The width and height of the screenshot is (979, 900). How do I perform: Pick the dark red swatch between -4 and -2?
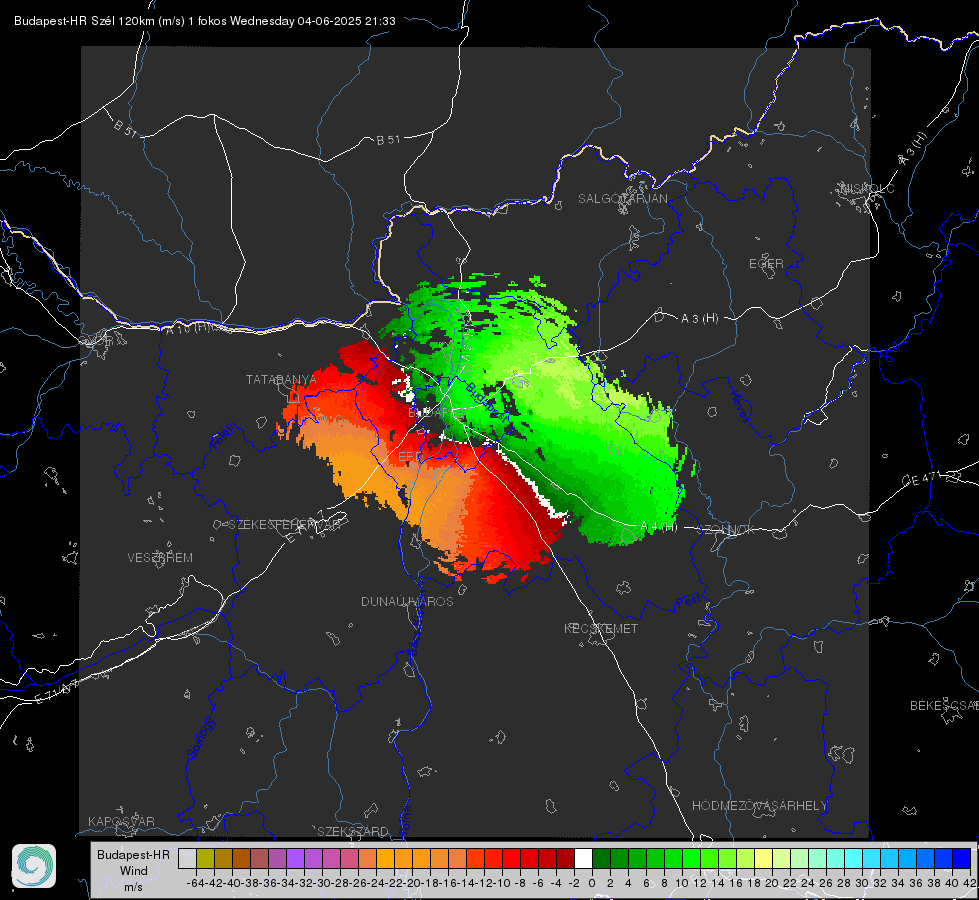point(565,858)
